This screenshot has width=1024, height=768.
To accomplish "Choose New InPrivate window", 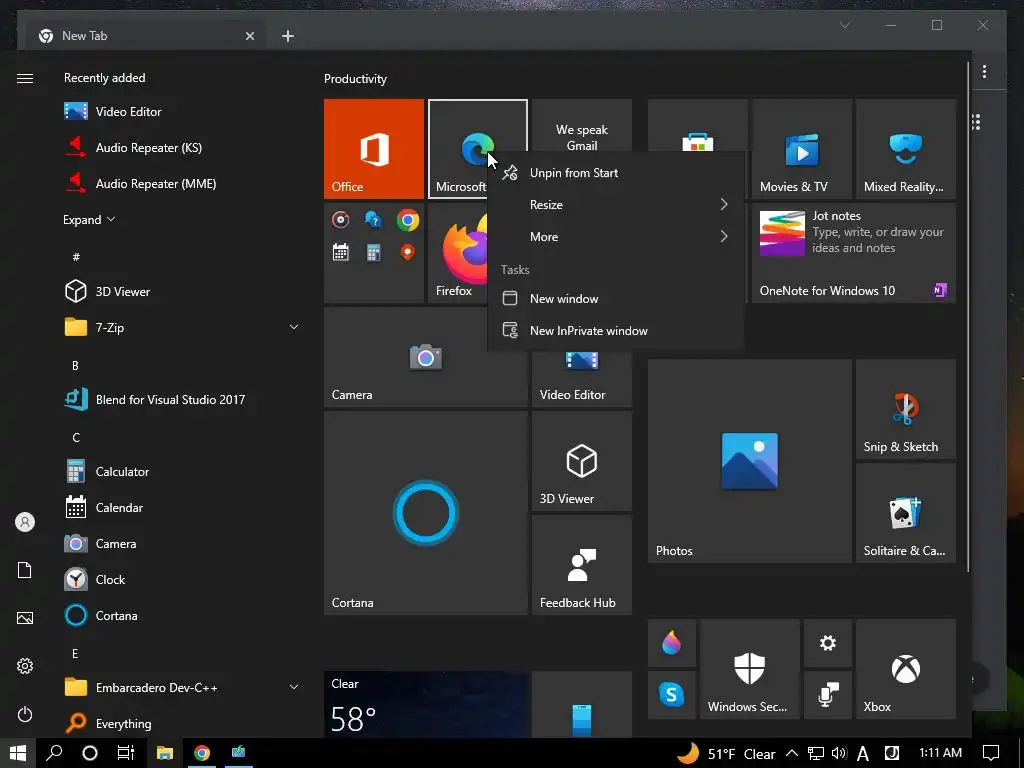I will [616, 330].
